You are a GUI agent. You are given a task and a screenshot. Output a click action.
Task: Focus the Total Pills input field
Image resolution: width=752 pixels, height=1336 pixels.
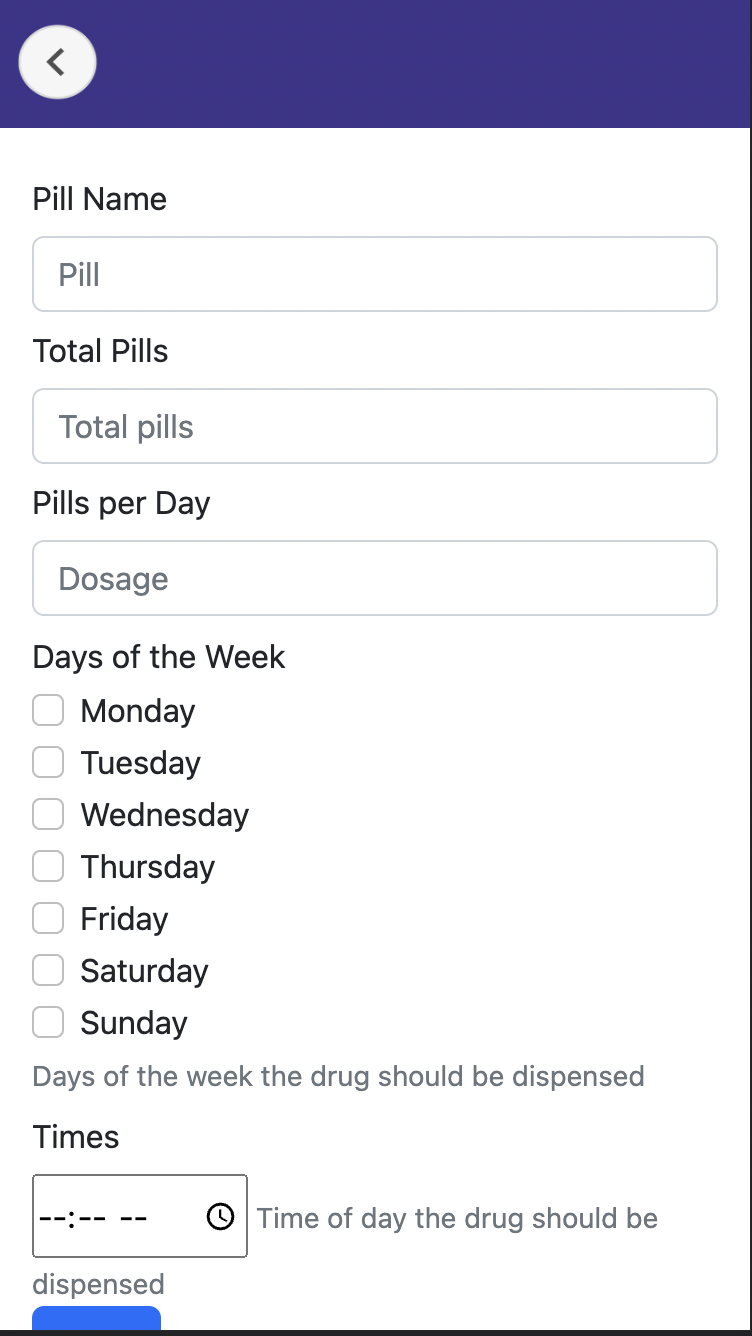[375, 426]
